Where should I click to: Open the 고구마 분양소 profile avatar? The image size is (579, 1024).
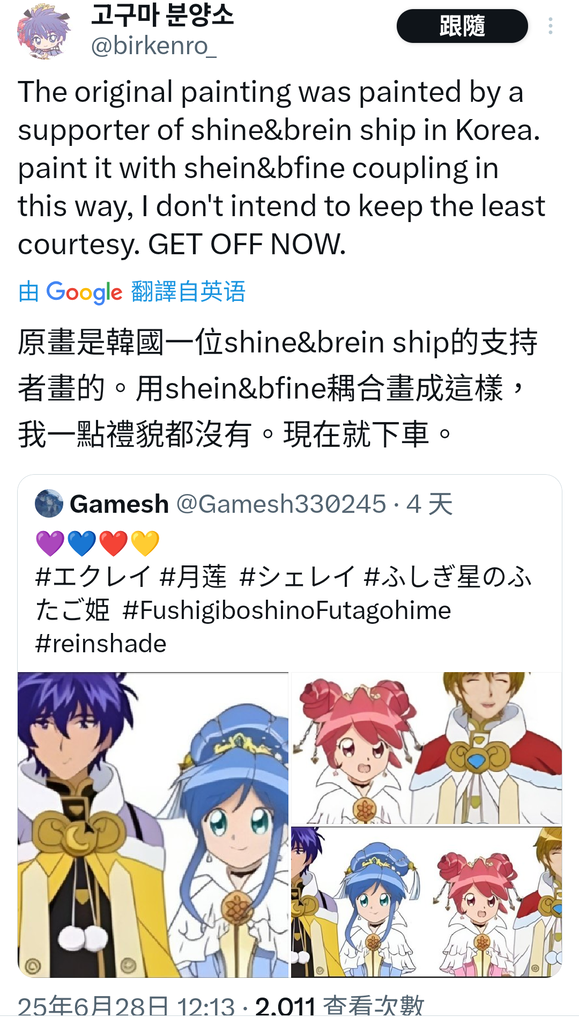coord(43,31)
